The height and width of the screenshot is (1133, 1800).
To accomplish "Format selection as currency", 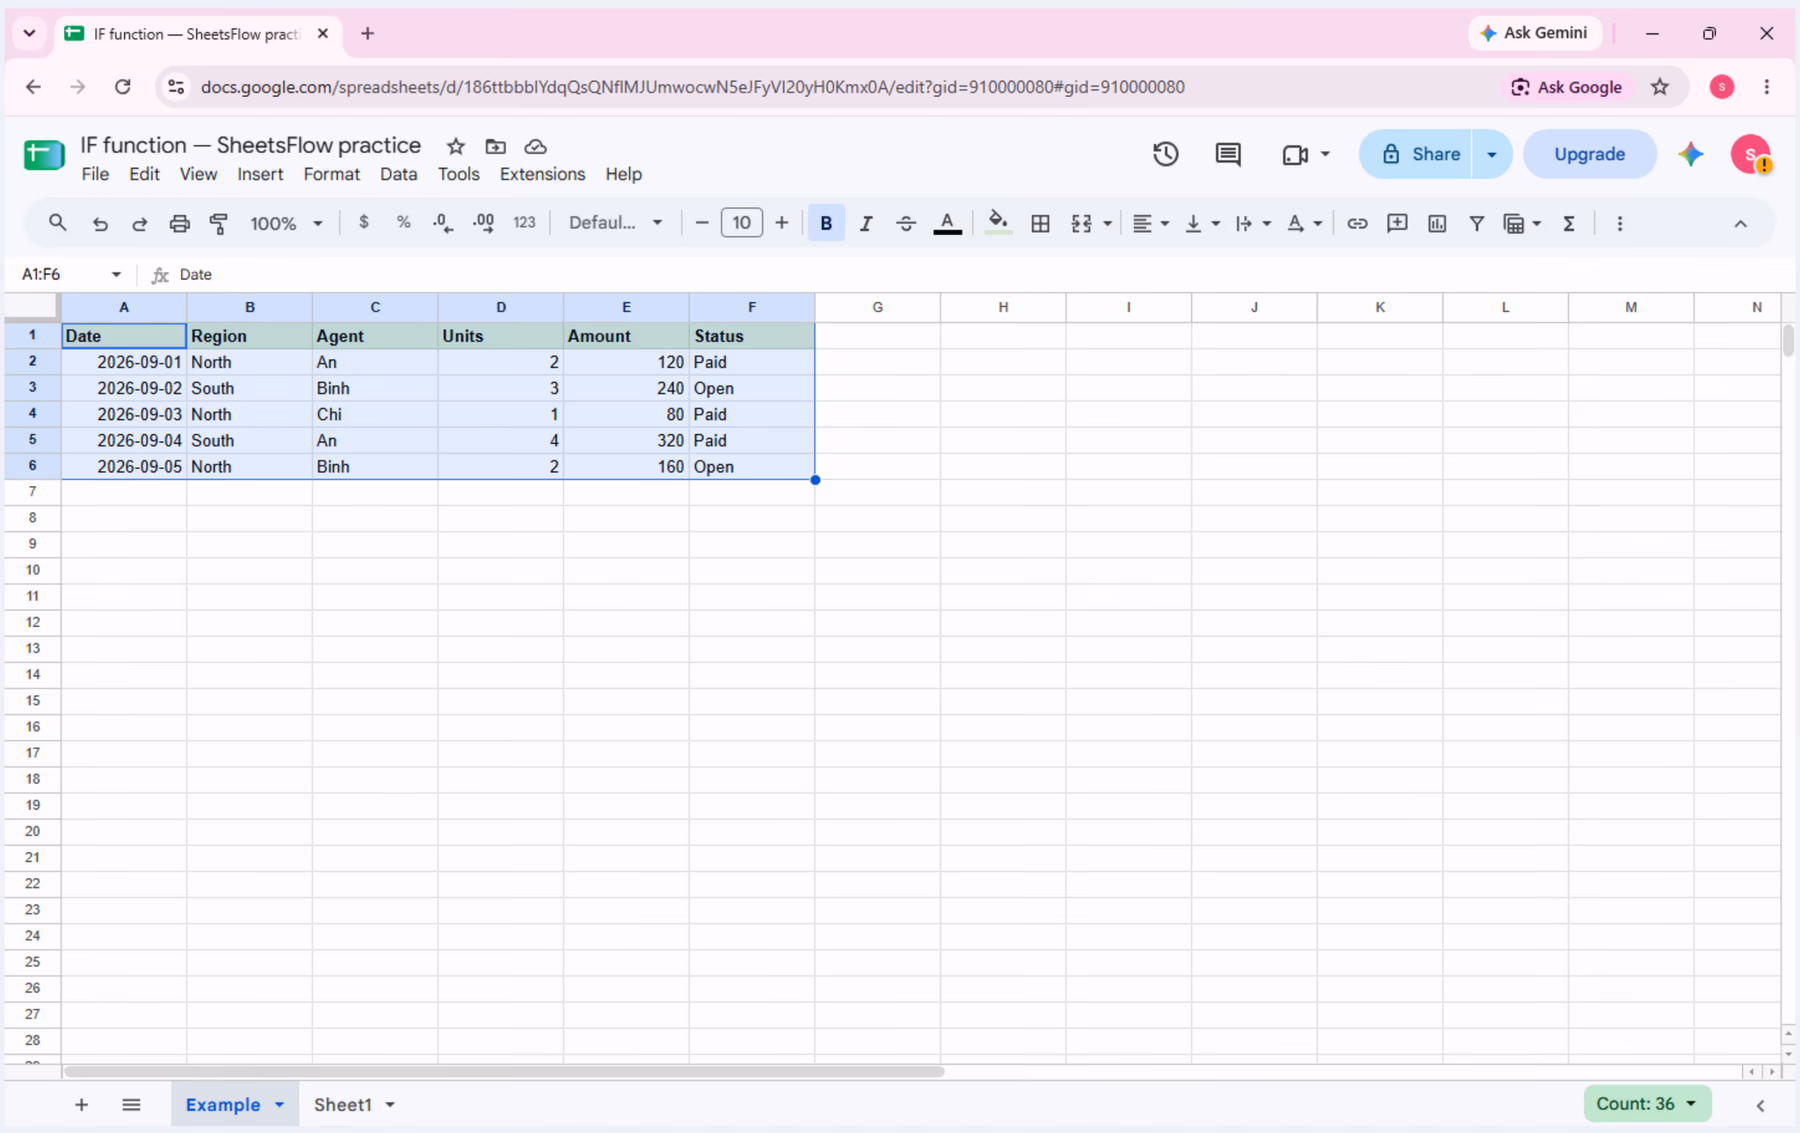I will (x=363, y=223).
